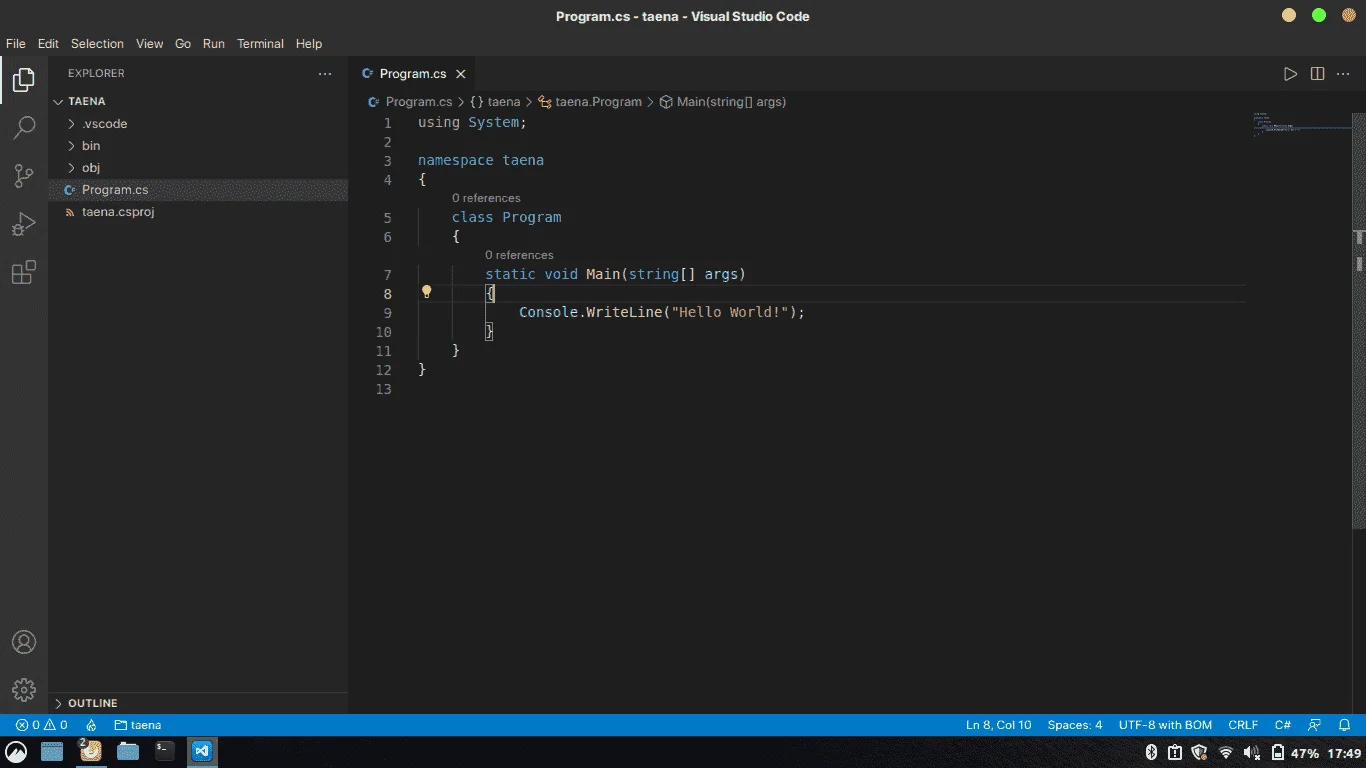This screenshot has width=1366, height=768.
Task: Change language mode via C#
Action: (x=1282, y=725)
